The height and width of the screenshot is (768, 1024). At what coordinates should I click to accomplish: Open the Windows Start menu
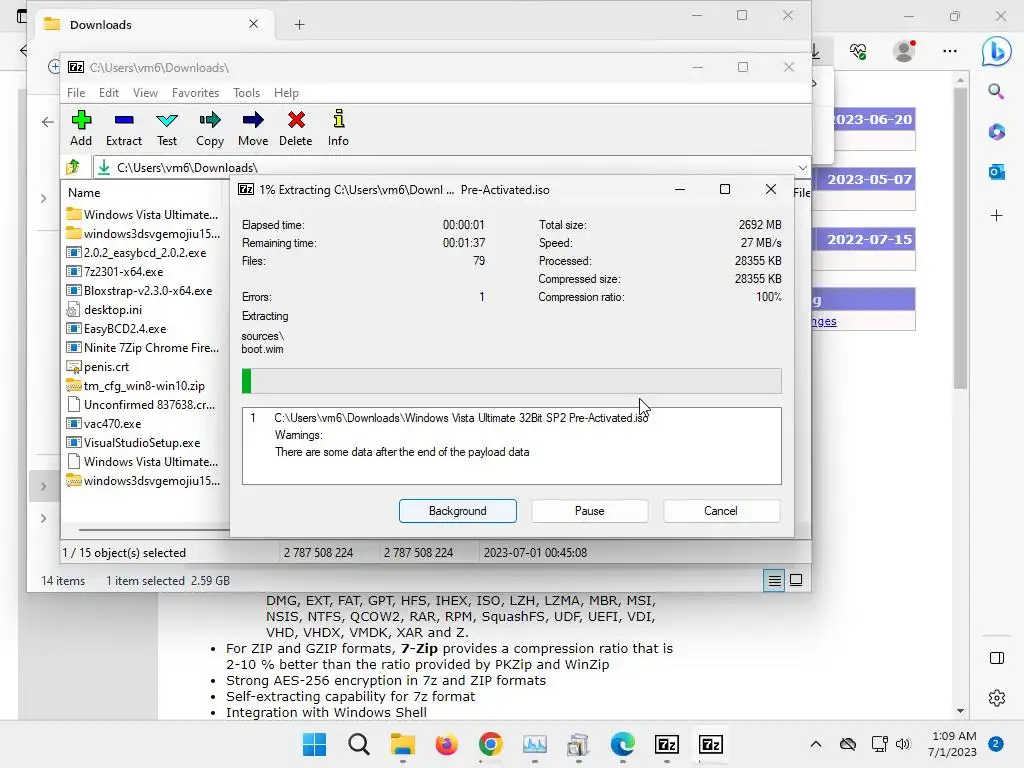[315, 744]
